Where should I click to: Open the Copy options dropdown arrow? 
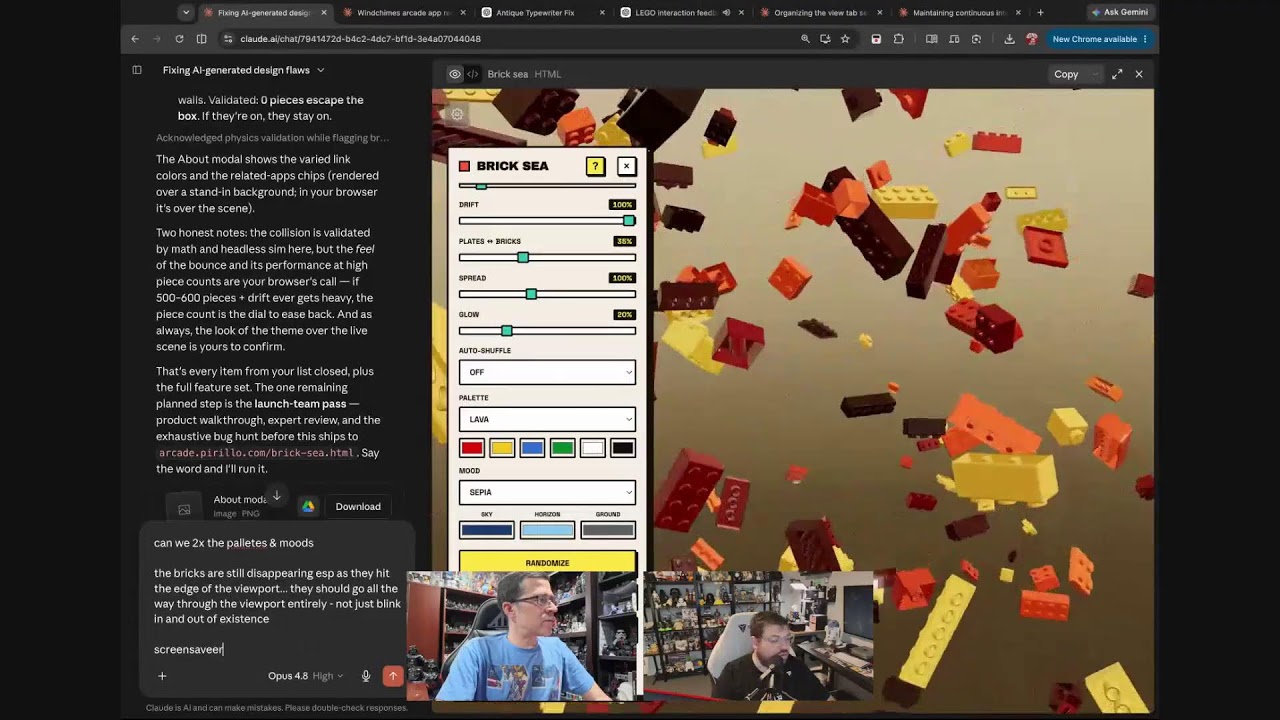[x=1095, y=74]
